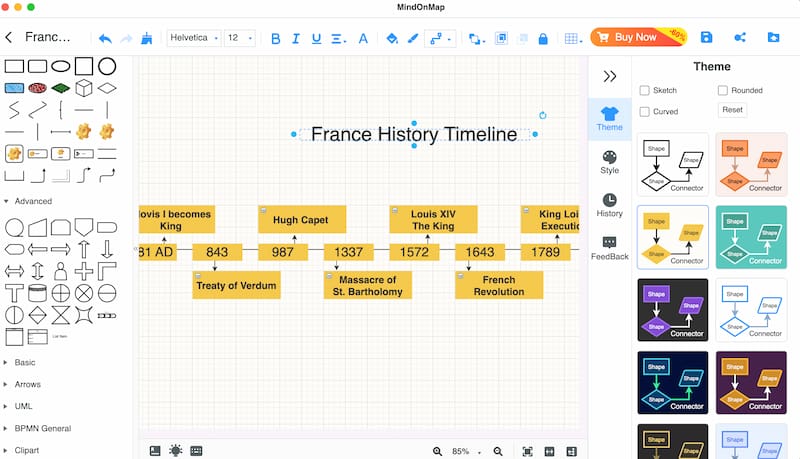Switch to the Theme tab
Viewport: 800px width, 459px height.
tap(610, 119)
